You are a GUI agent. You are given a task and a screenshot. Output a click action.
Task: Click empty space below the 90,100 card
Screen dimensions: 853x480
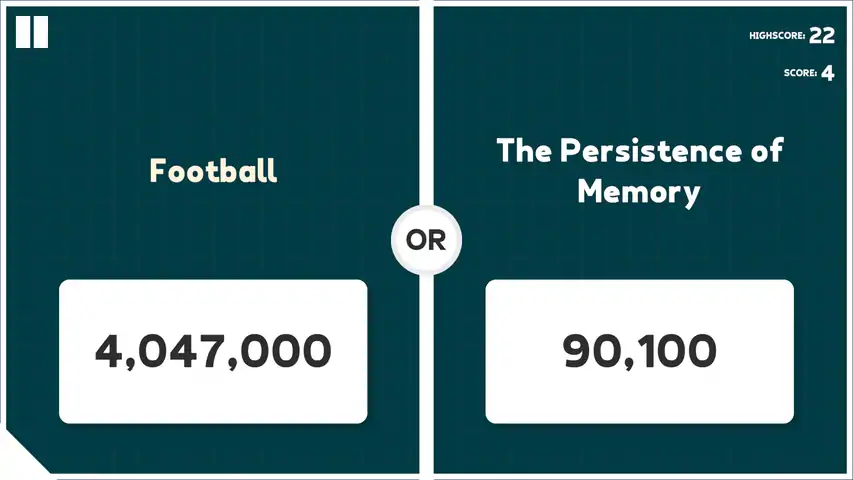[640, 447]
